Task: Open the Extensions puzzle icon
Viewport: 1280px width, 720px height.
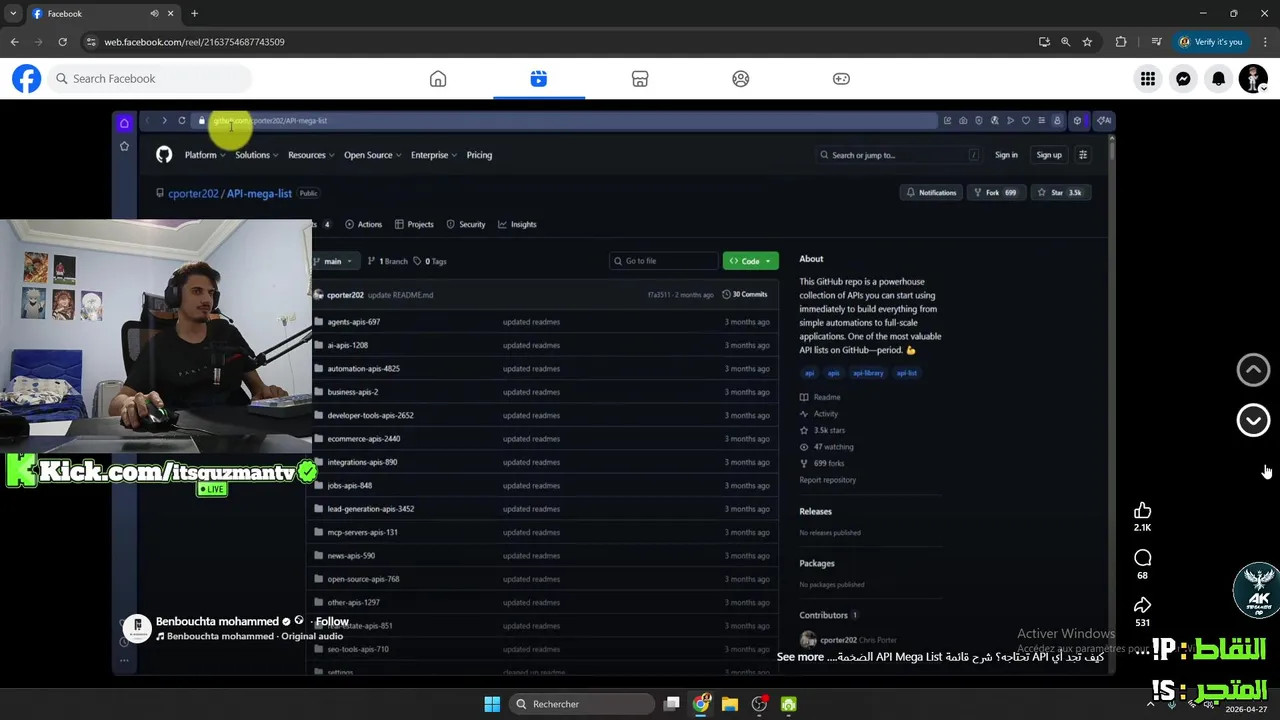Action: click(x=1120, y=42)
